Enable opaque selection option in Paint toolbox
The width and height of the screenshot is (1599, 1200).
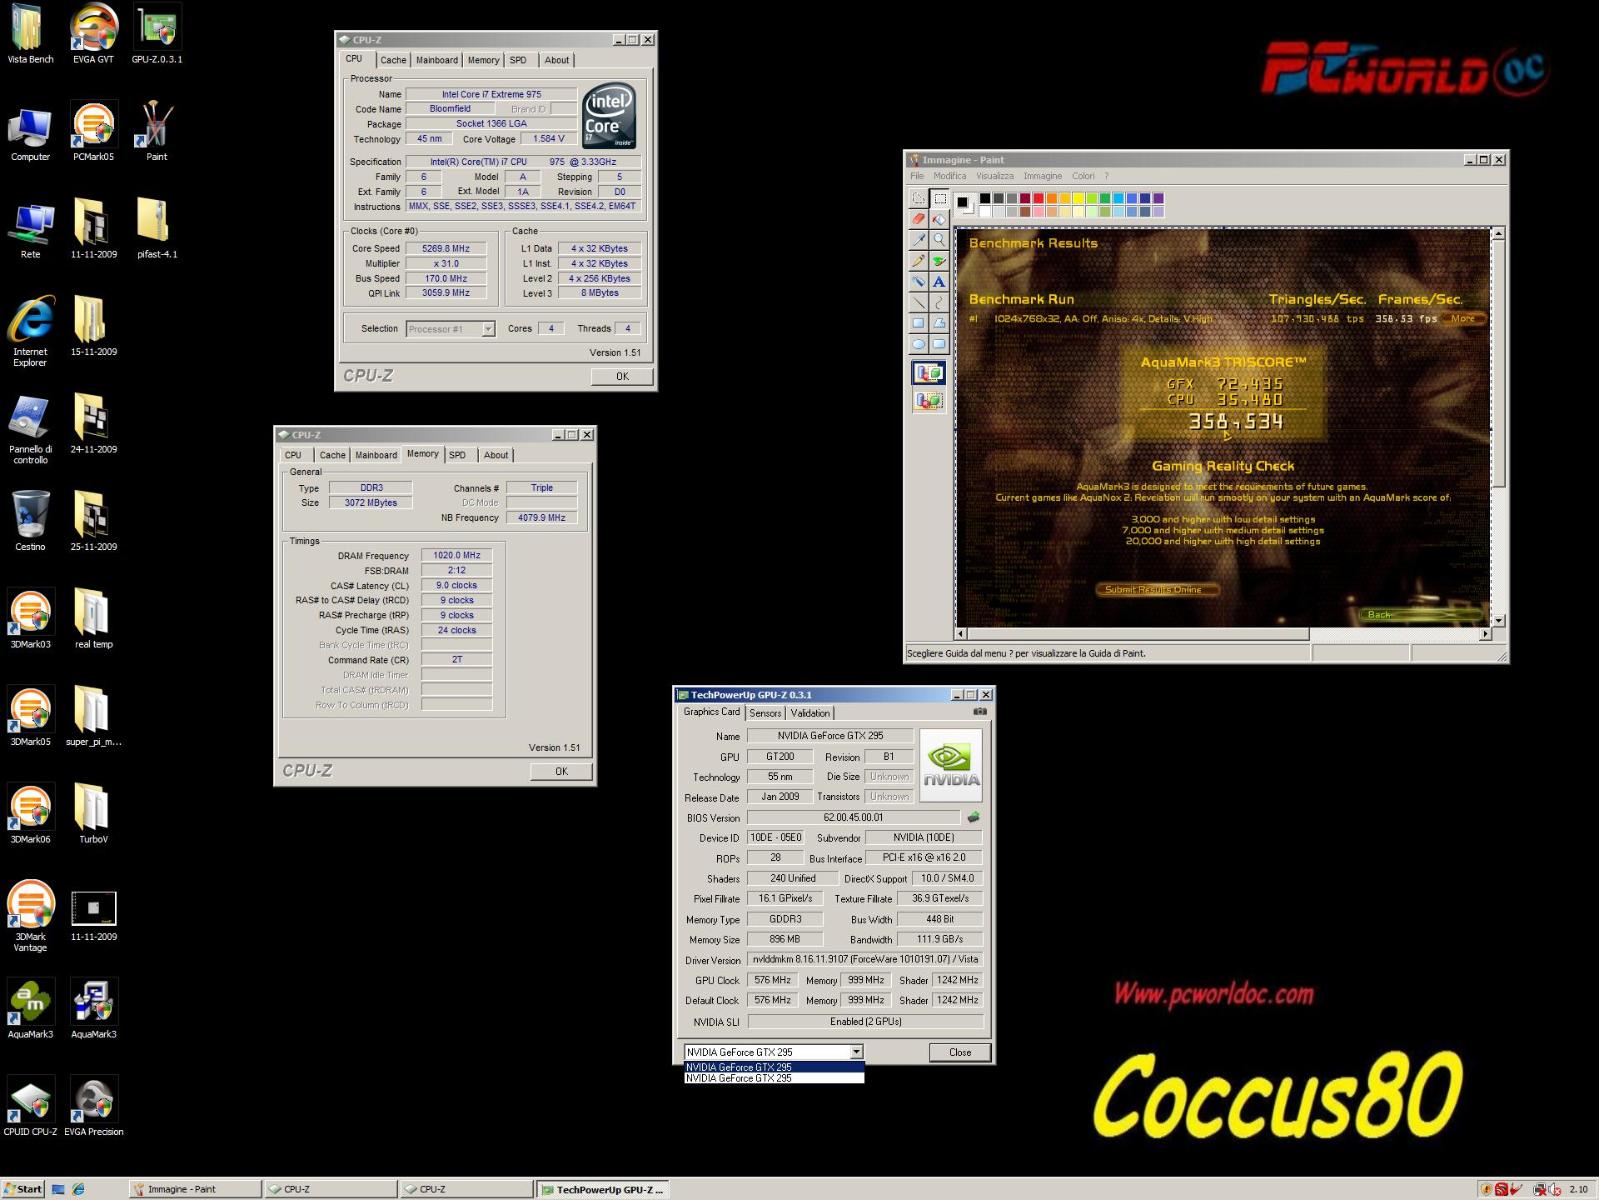point(929,373)
